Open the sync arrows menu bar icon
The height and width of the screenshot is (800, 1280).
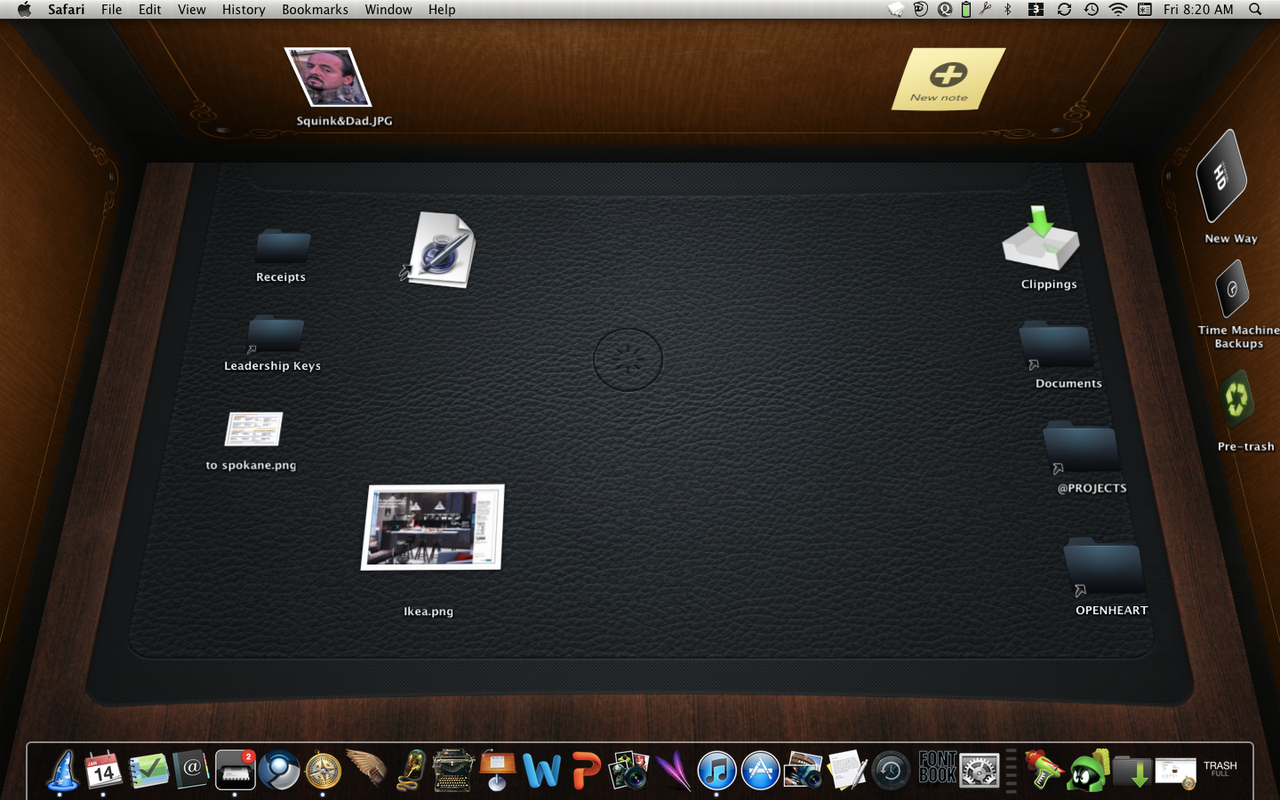(1064, 9)
